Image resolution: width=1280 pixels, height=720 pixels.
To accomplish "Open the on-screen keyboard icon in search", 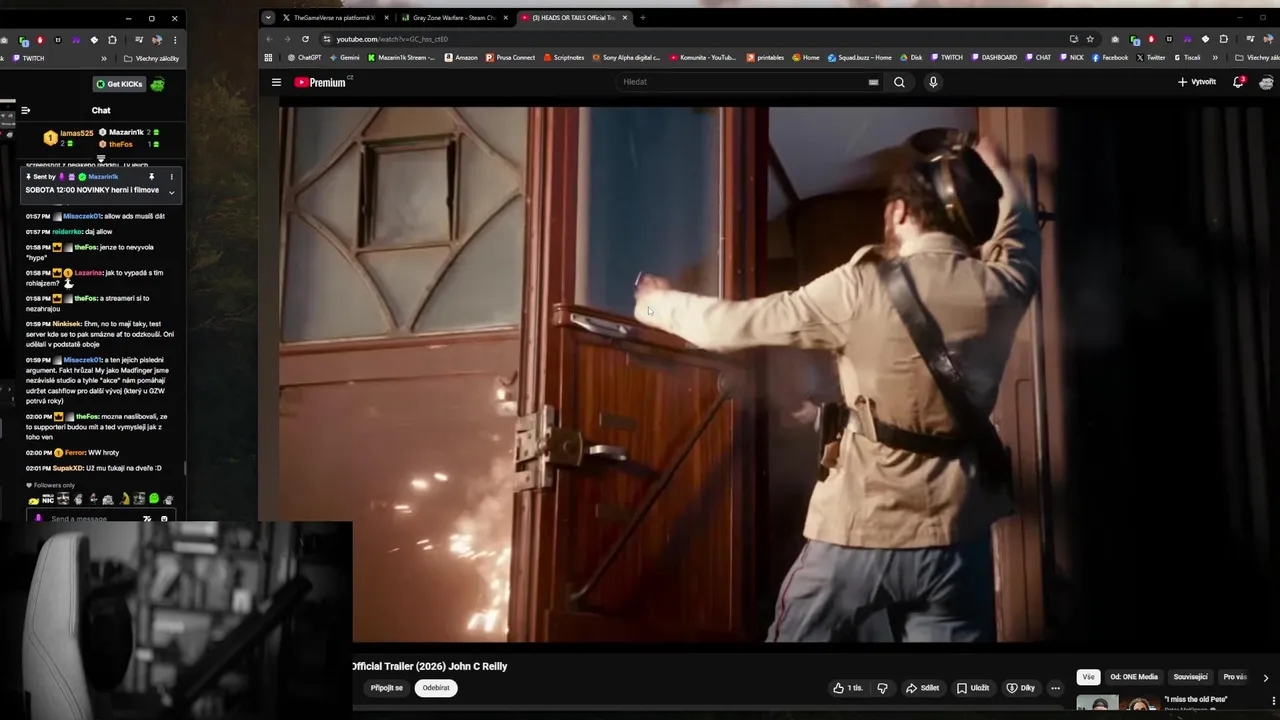I will [x=873, y=82].
